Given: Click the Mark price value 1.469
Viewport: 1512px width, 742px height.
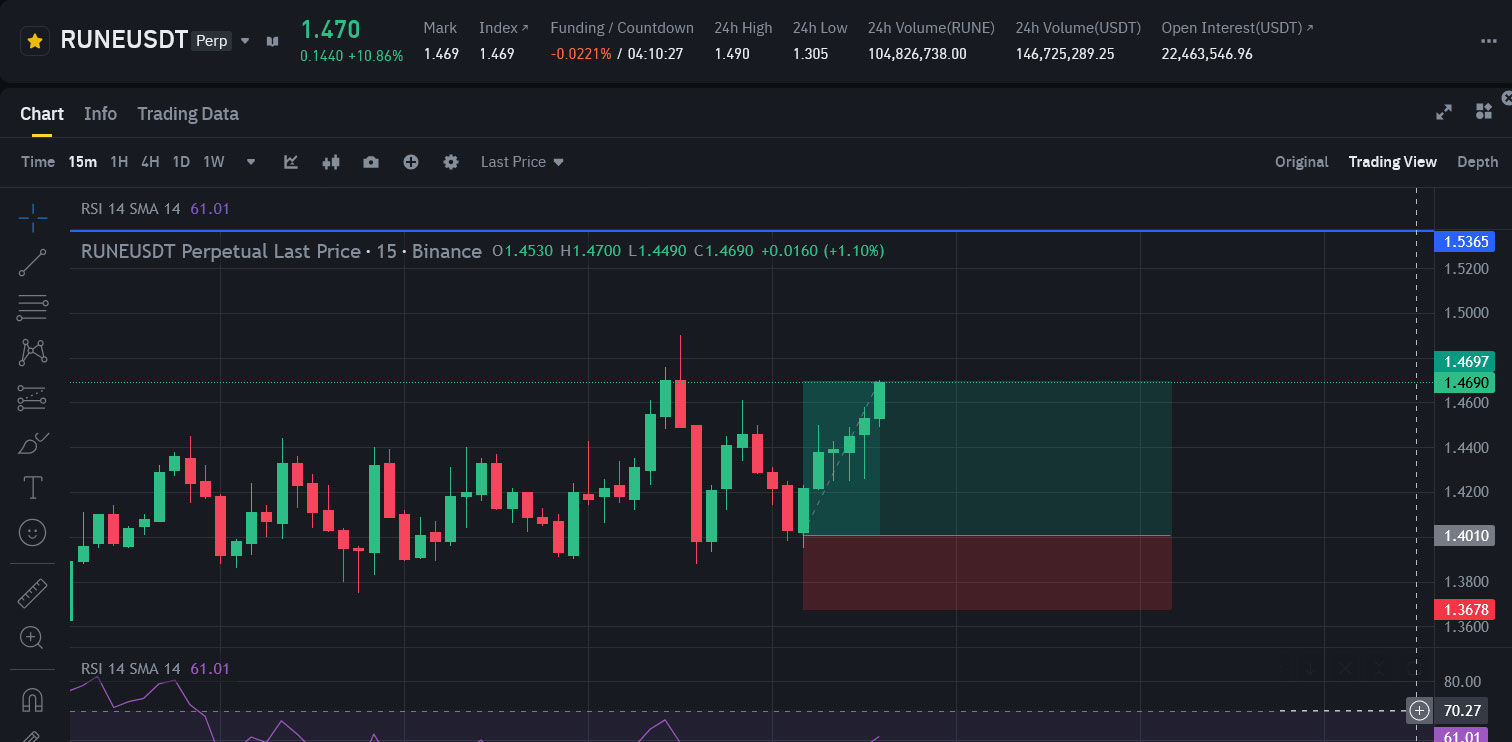Looking at the screenshot, I should (x=441, y=54).
